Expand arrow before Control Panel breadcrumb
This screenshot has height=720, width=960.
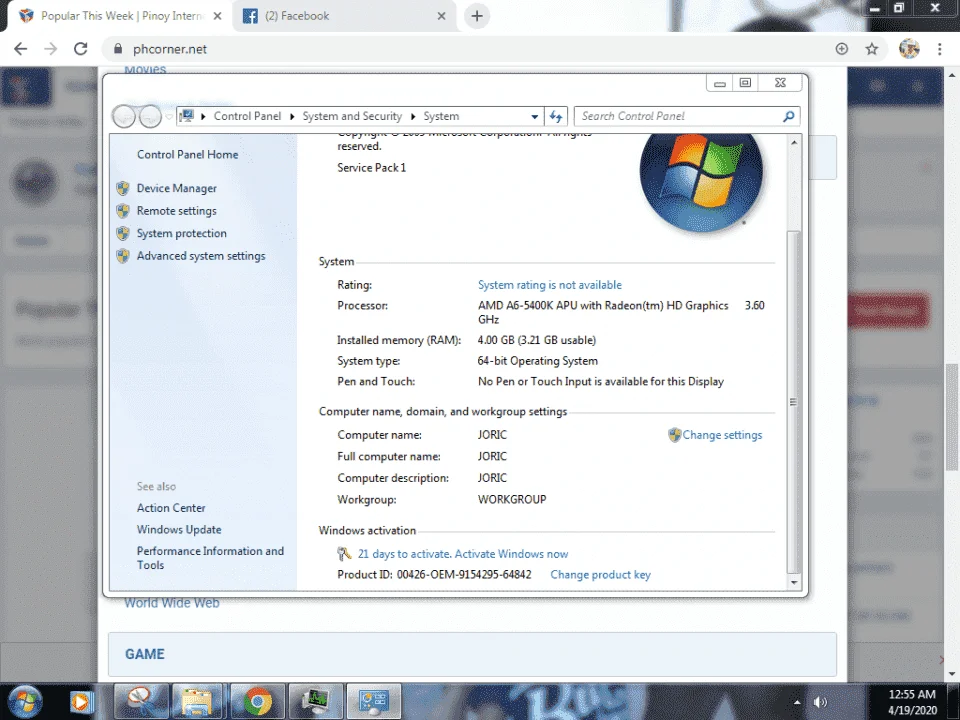pos(203,116)
